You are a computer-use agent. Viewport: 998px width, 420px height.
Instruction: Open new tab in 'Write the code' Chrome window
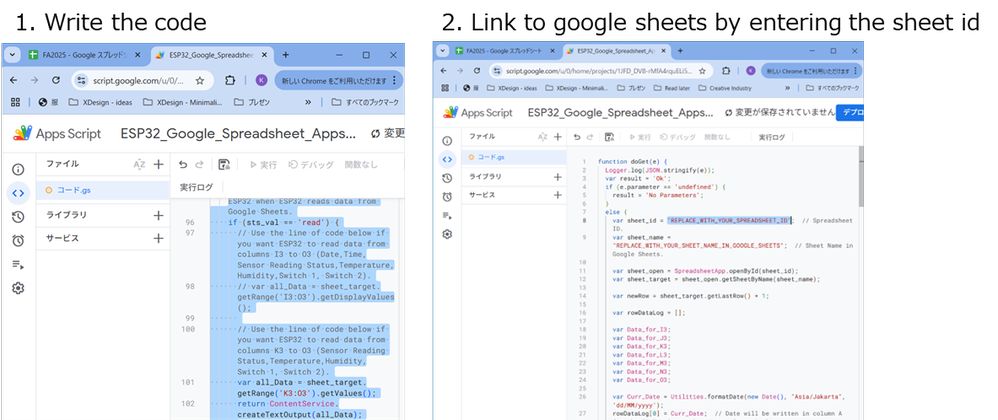tap(286, 55)
